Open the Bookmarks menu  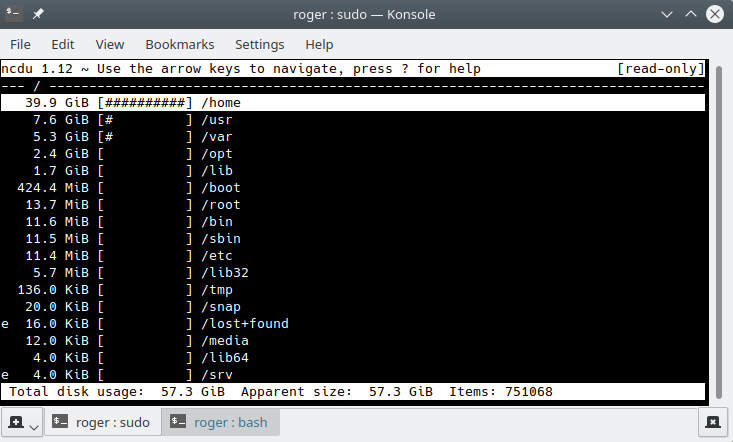point(180,44)
